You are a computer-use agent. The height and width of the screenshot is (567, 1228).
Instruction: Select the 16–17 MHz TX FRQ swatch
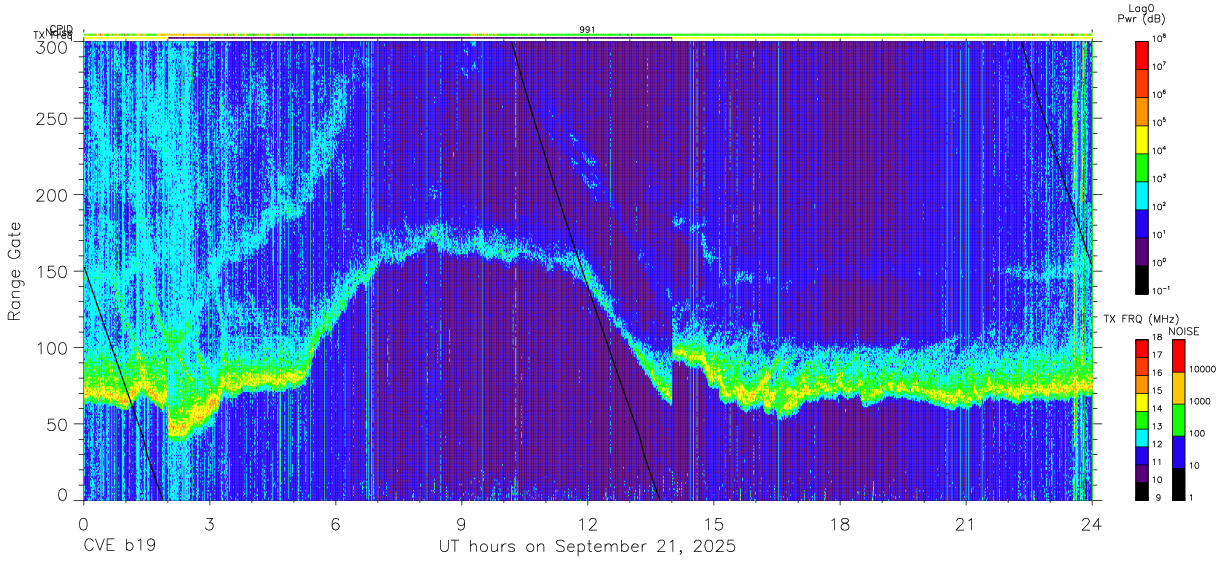tap(1142, 367)
